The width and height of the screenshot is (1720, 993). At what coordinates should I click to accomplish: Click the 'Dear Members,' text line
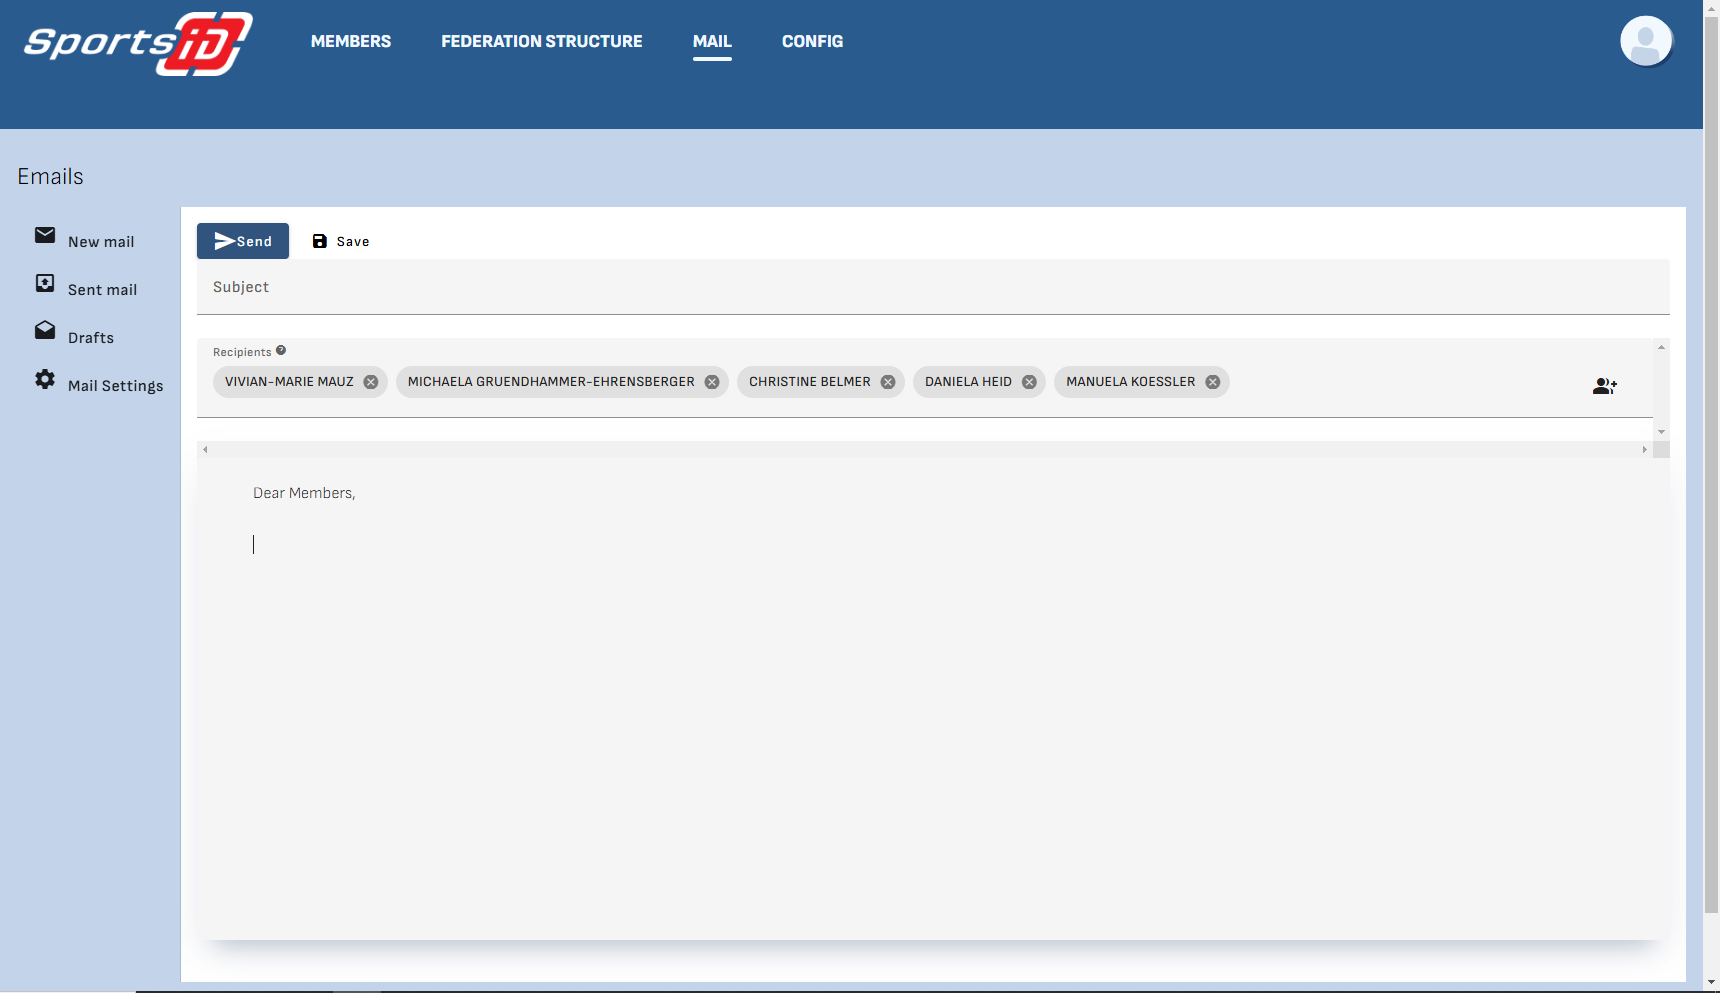coord(304,493)
